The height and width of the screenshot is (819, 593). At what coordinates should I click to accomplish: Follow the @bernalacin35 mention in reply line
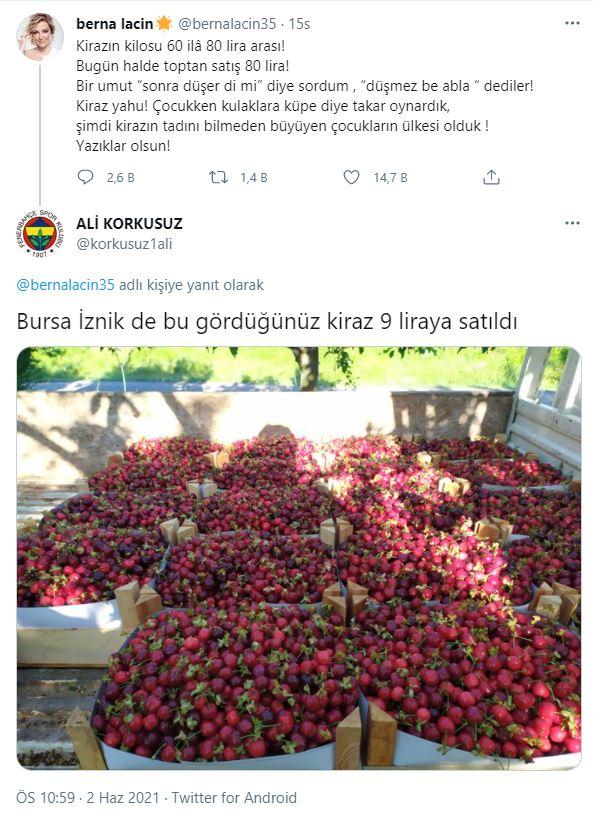click(x=65, y=285)
